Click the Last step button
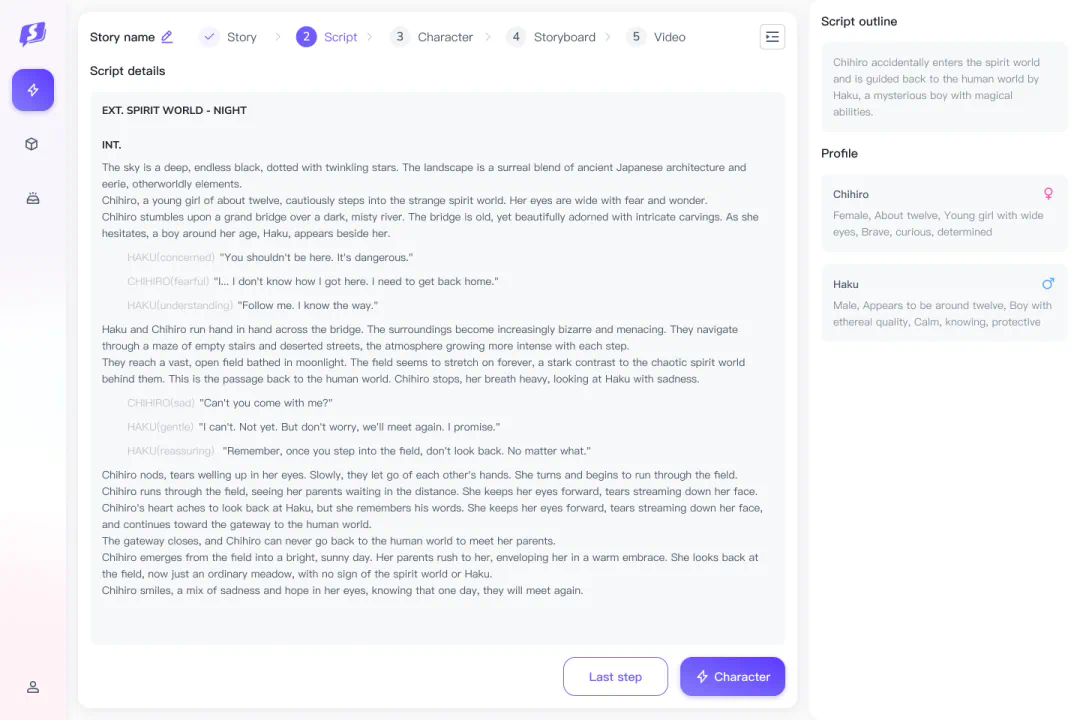This screenshot has height=720, width=1080. [x=615, y=677]
